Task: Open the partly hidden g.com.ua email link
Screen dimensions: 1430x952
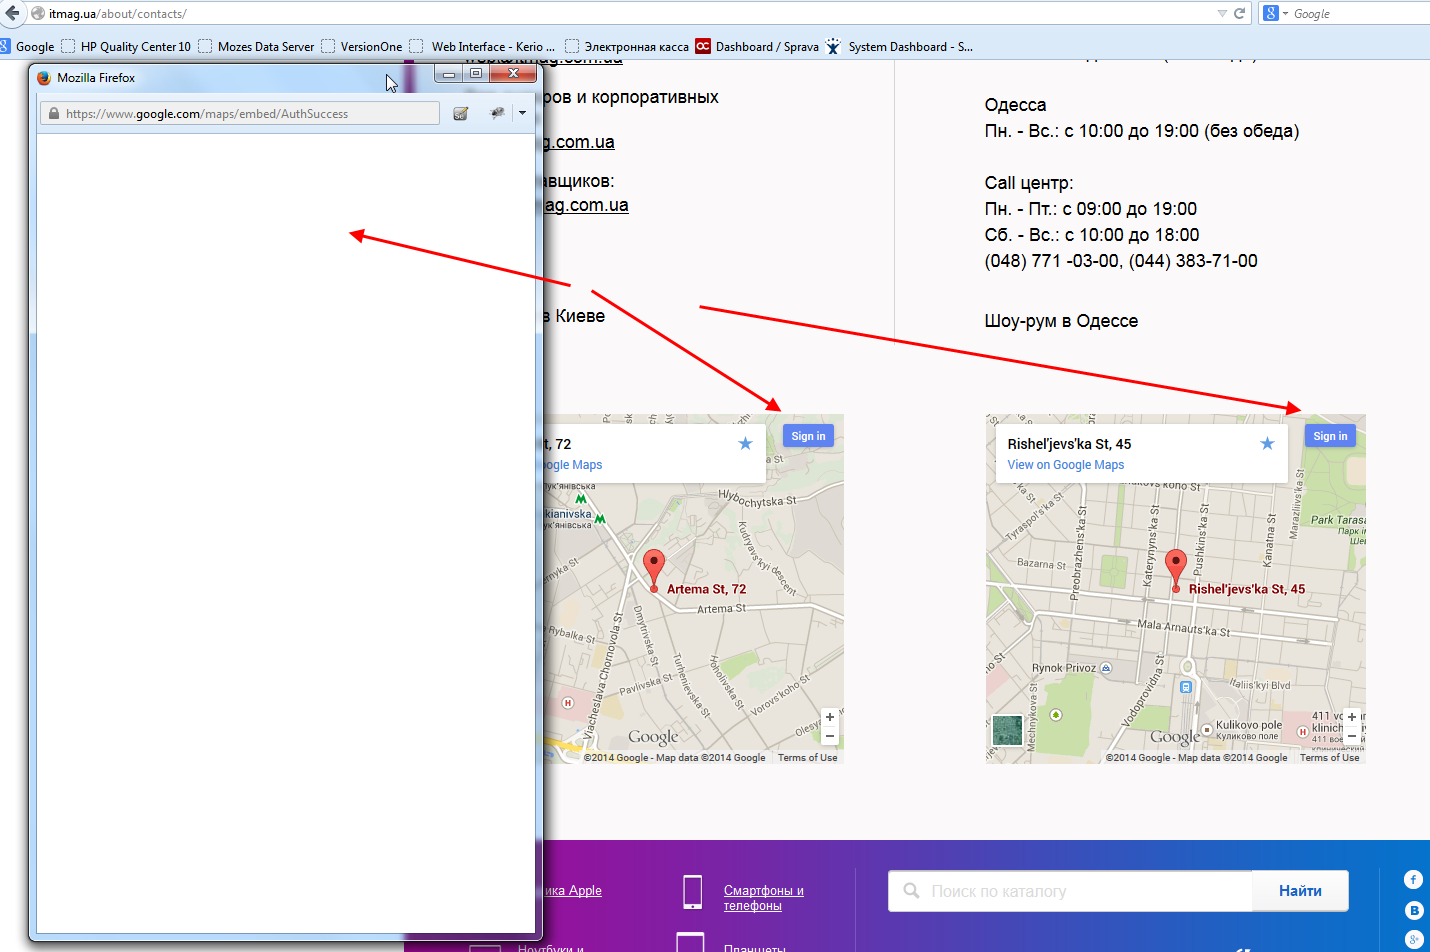Action: coord(579,142)
